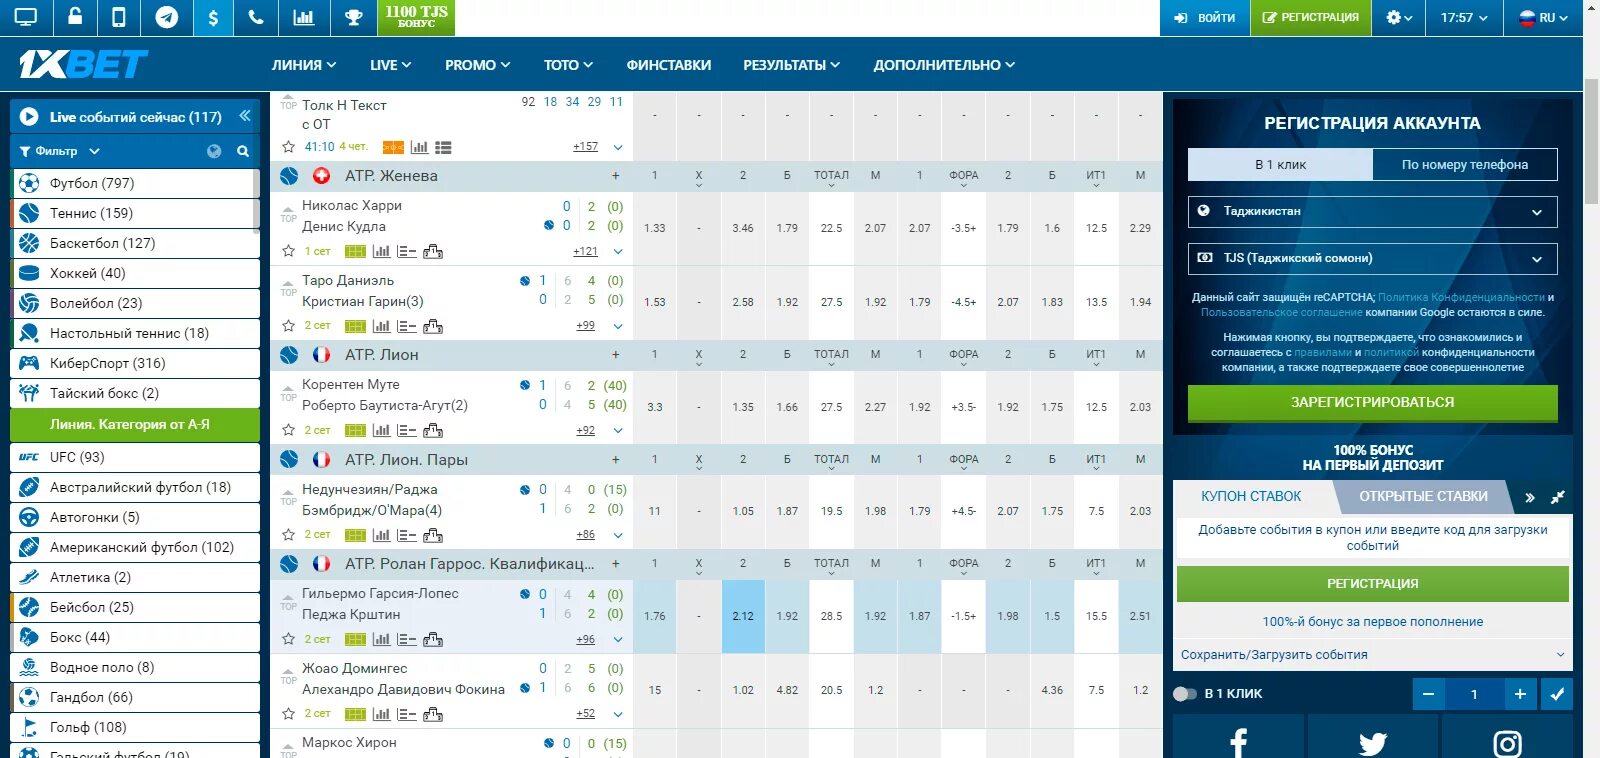Screen dimensions: 1600x758
Task: Switch to КУПОН СТАВОК tab
Action: click(1251, 496)
